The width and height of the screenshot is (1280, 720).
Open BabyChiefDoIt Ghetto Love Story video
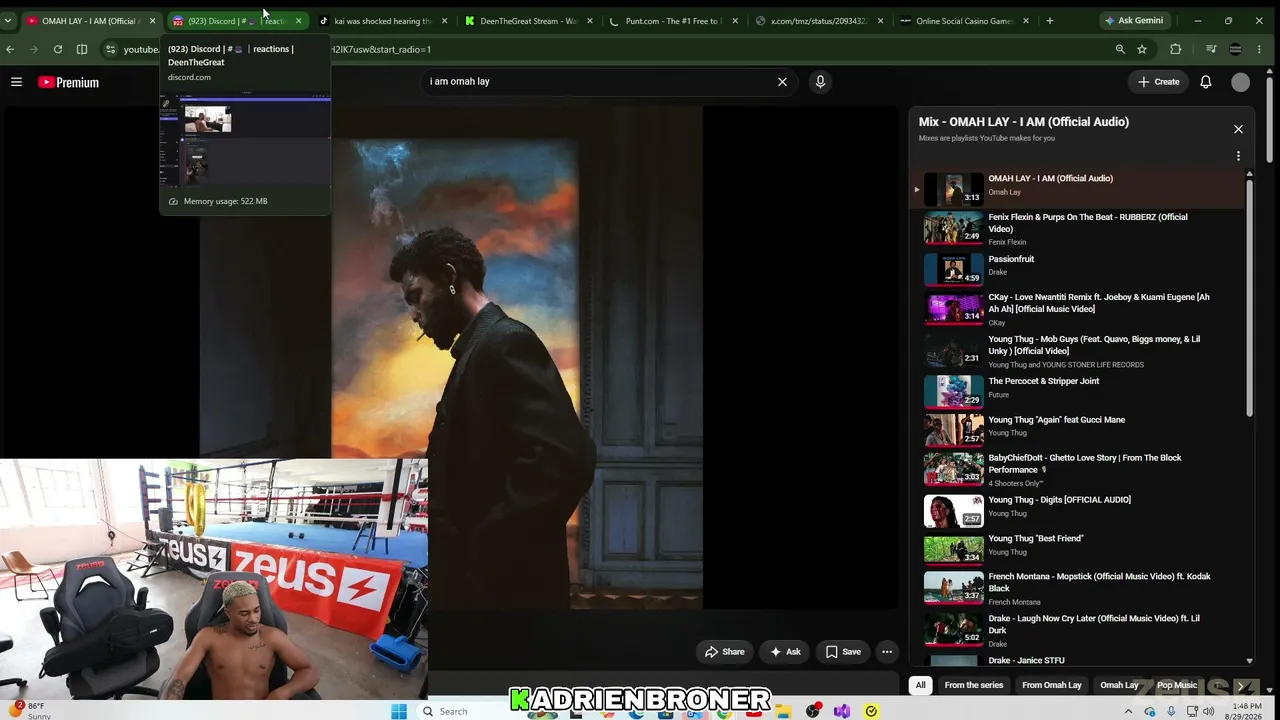pyautogui.click(x=1085, y=464)
